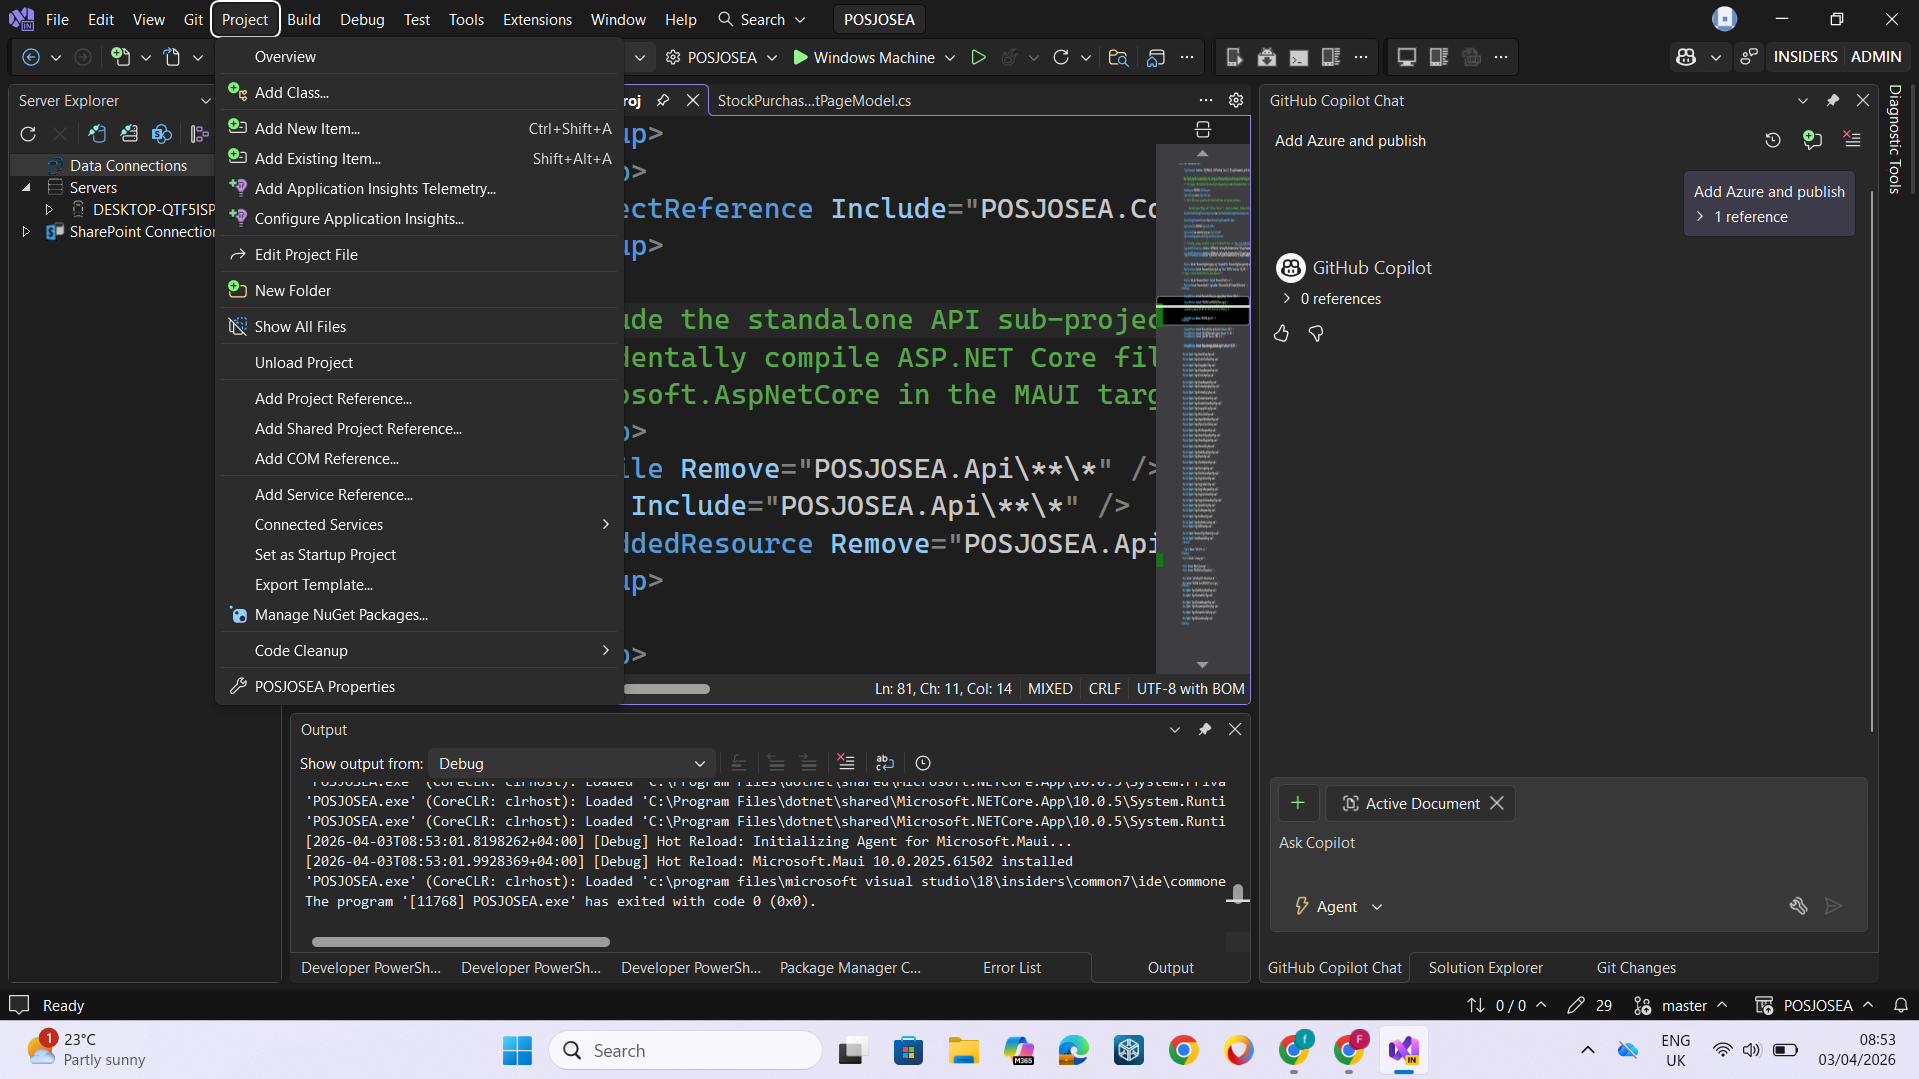Select Manage NuGet Packages menu item
Screen dimensions: 1919x1079
tap(341, 615)
